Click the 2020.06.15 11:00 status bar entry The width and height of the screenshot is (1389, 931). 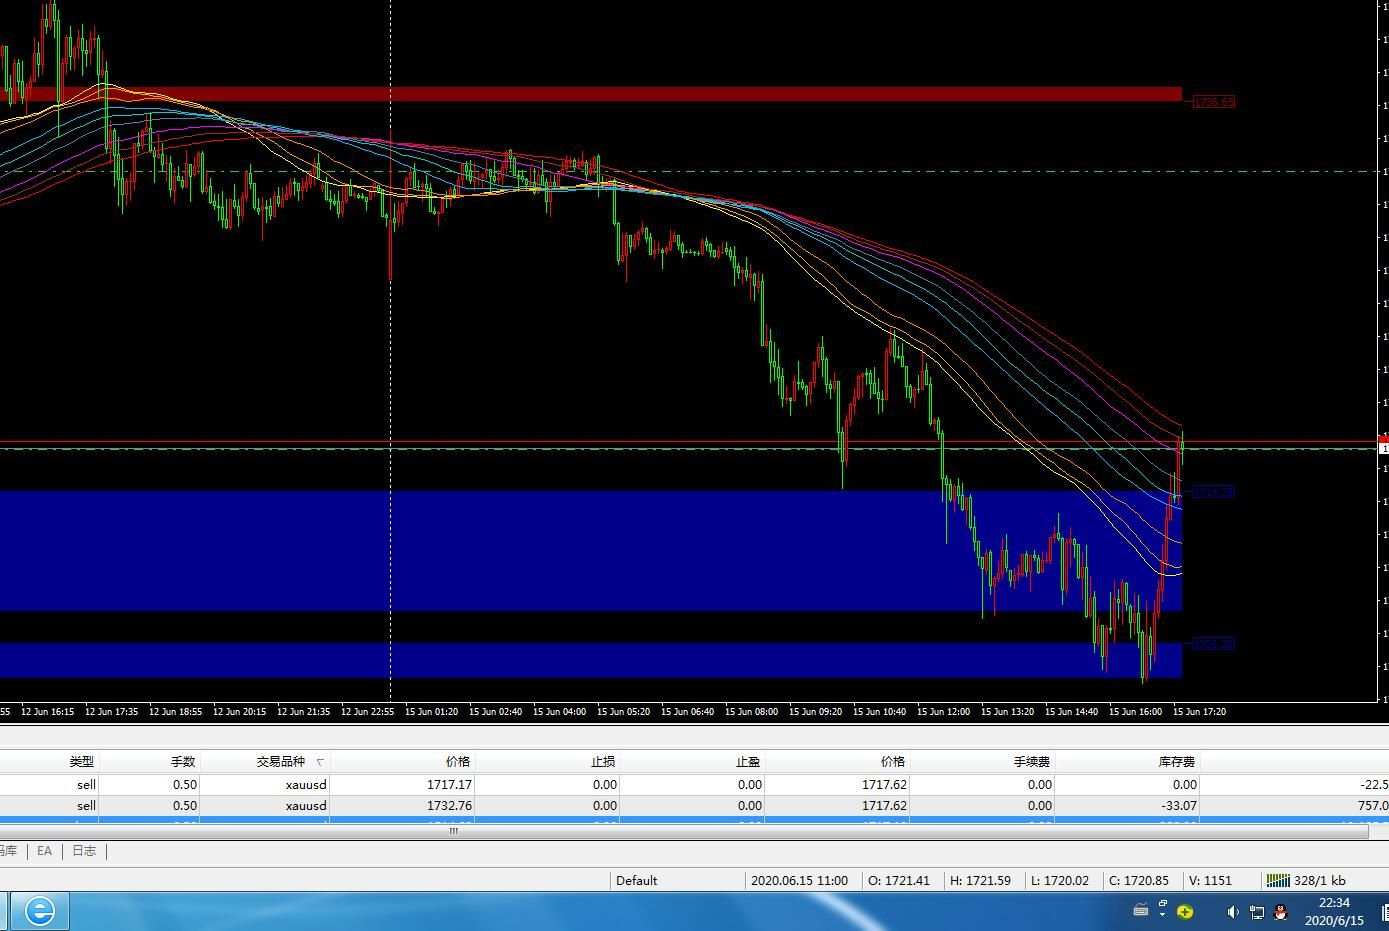tap(799, 881)
